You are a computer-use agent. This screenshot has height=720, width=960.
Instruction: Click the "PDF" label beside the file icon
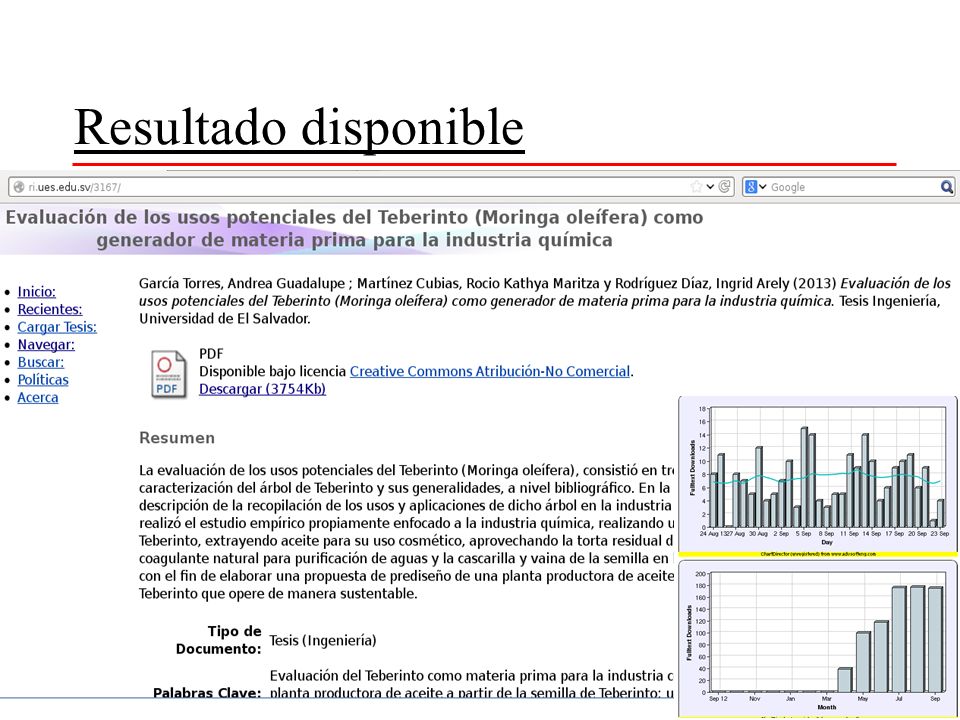[211, 354]
